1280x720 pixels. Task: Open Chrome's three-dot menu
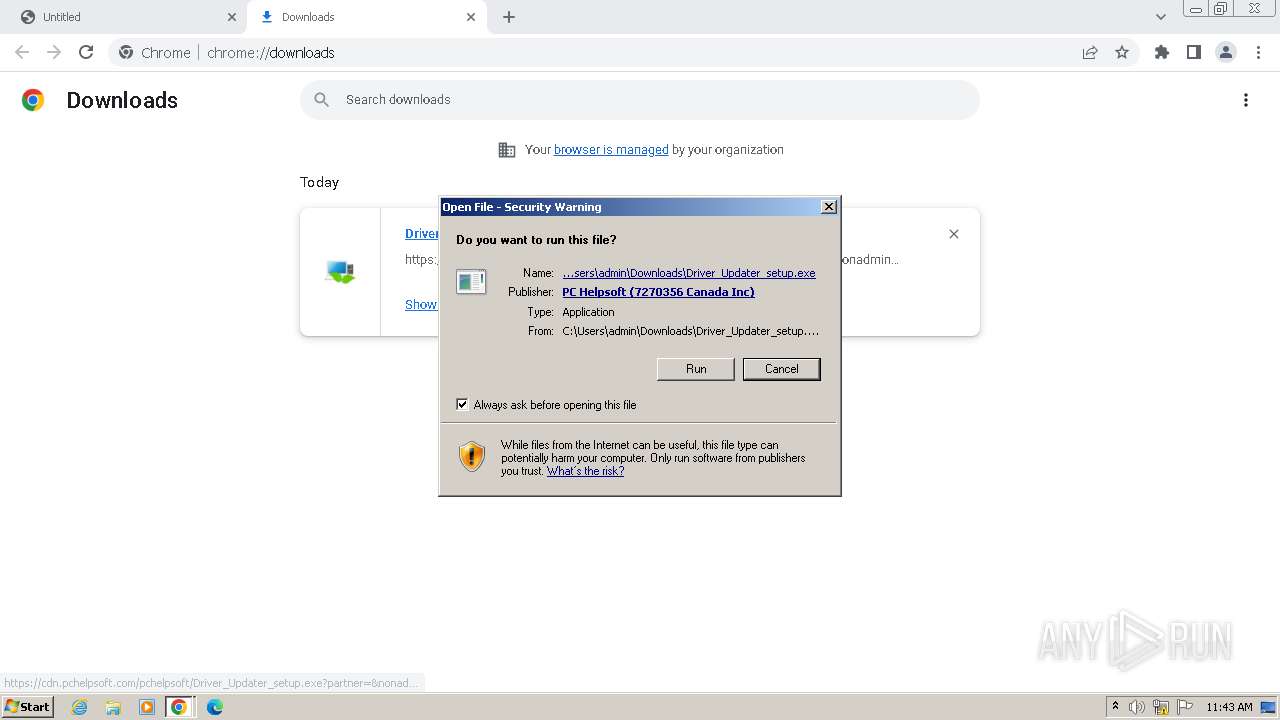coord(1258,53)
